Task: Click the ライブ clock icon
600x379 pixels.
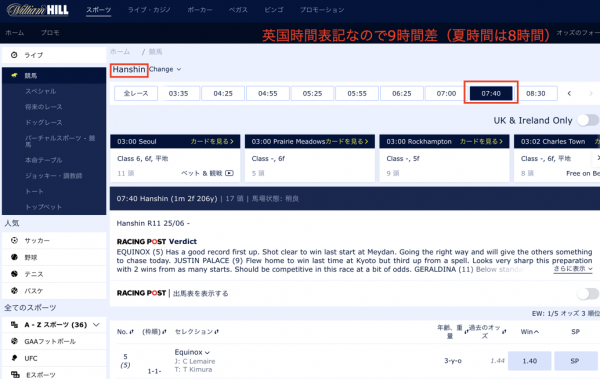Action: pyautogui.click(x=14, y=55)
